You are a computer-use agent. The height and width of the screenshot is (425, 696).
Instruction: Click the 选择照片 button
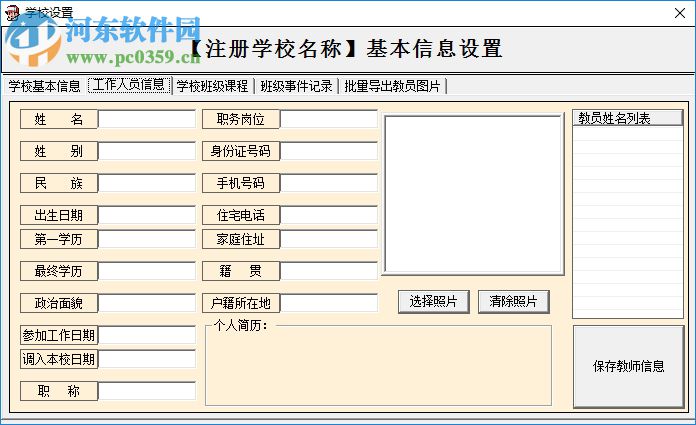click(x=434, y=302)
